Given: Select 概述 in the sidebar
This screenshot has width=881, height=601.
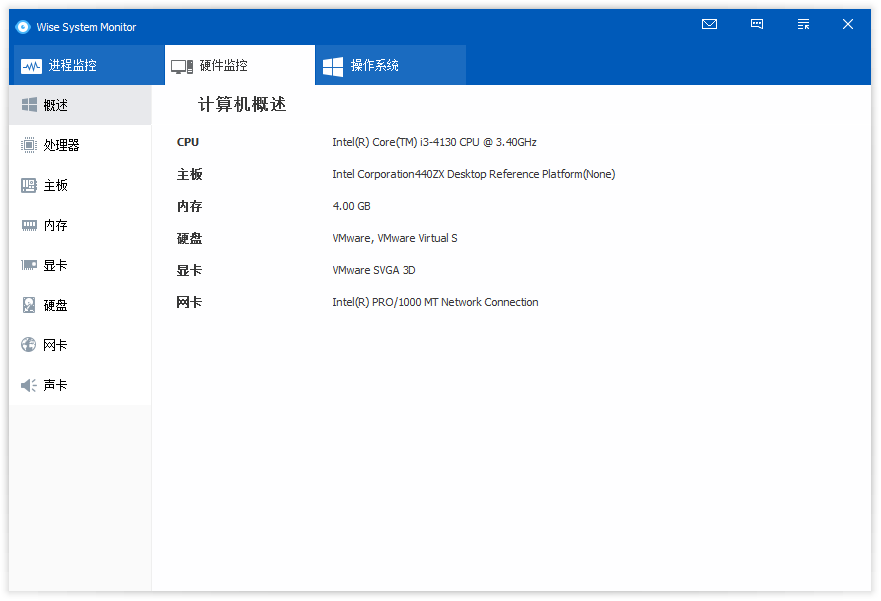Looking at the screenshot, I should click(x=80, y=105).
